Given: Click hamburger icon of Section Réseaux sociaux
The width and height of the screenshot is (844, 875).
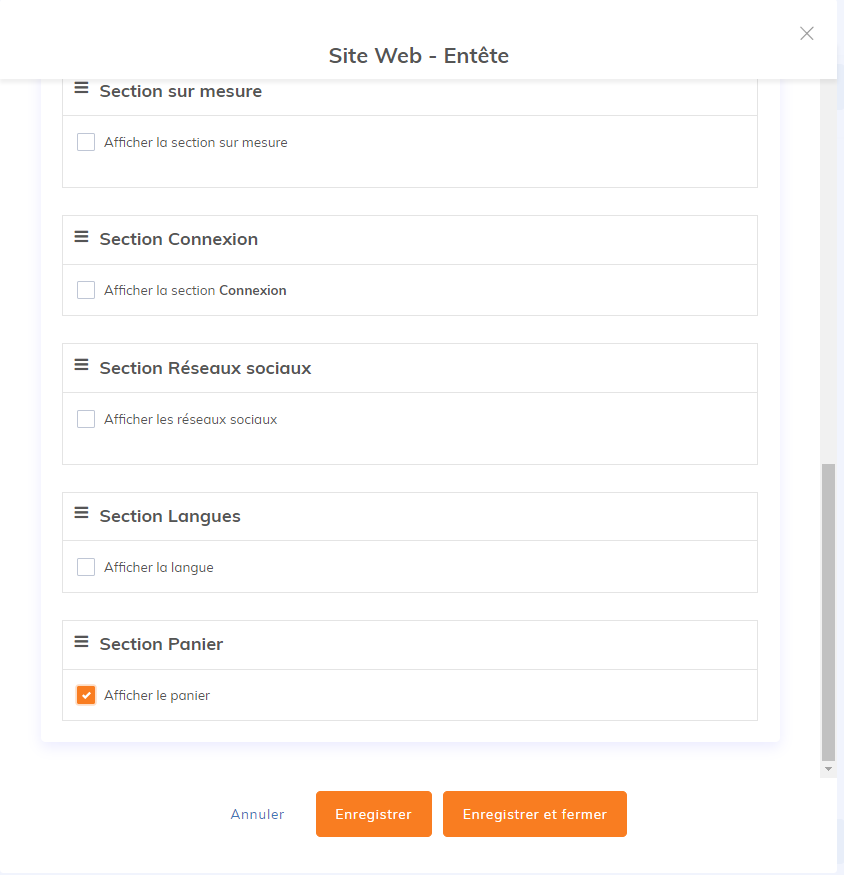Looking at the screenshot, I should 81,366.
